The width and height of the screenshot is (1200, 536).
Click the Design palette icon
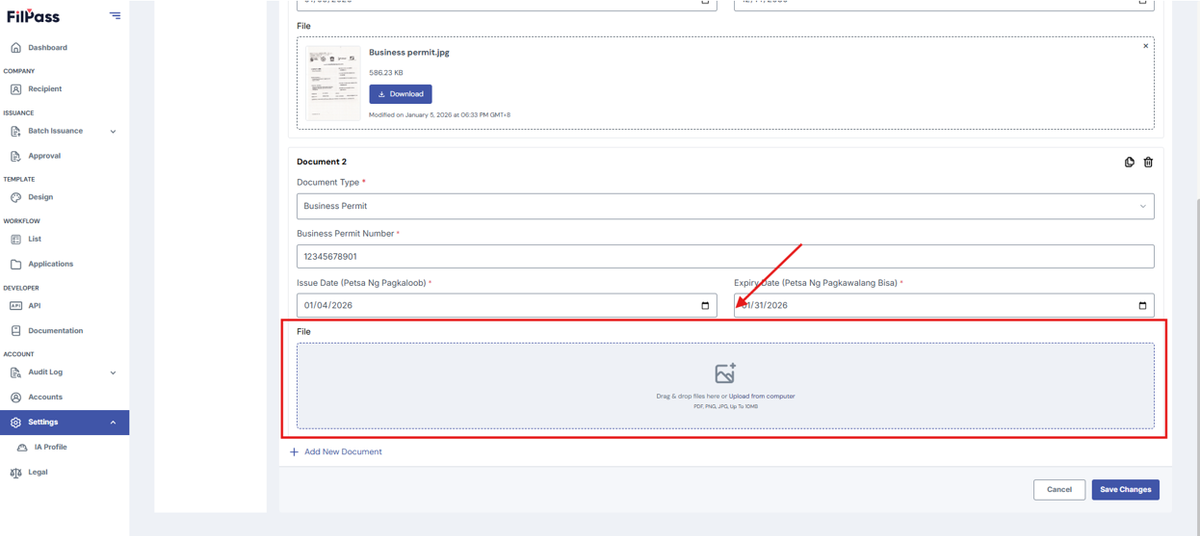coord(16,197)
